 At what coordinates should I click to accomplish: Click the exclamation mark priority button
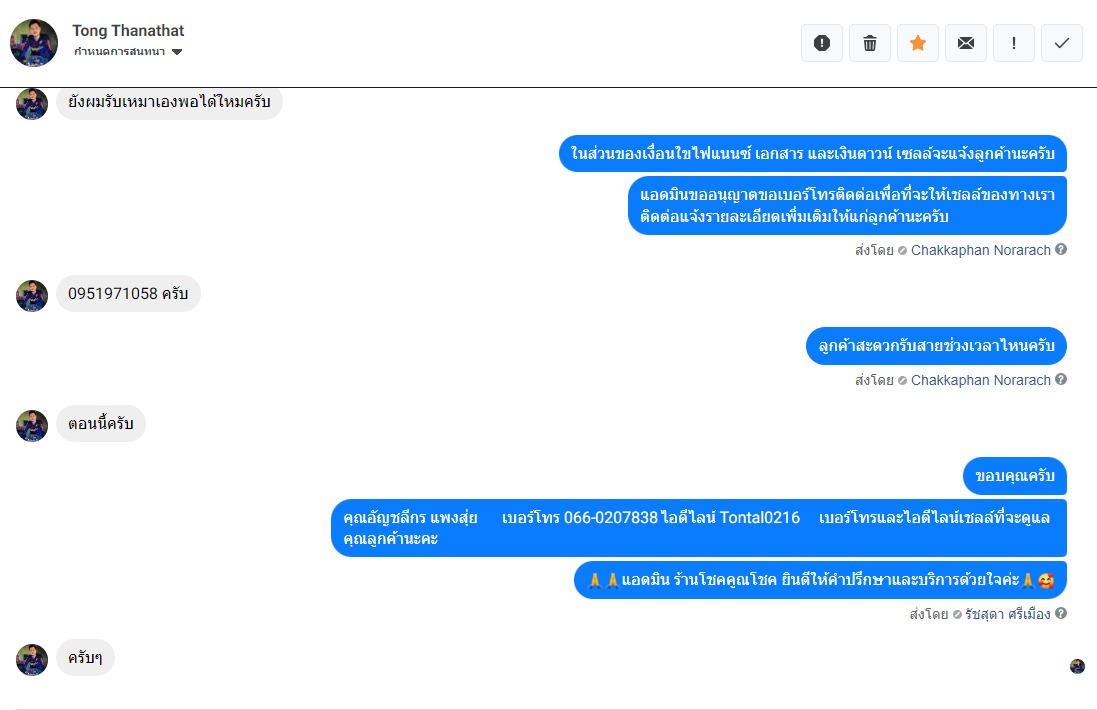pos(1014,43)
